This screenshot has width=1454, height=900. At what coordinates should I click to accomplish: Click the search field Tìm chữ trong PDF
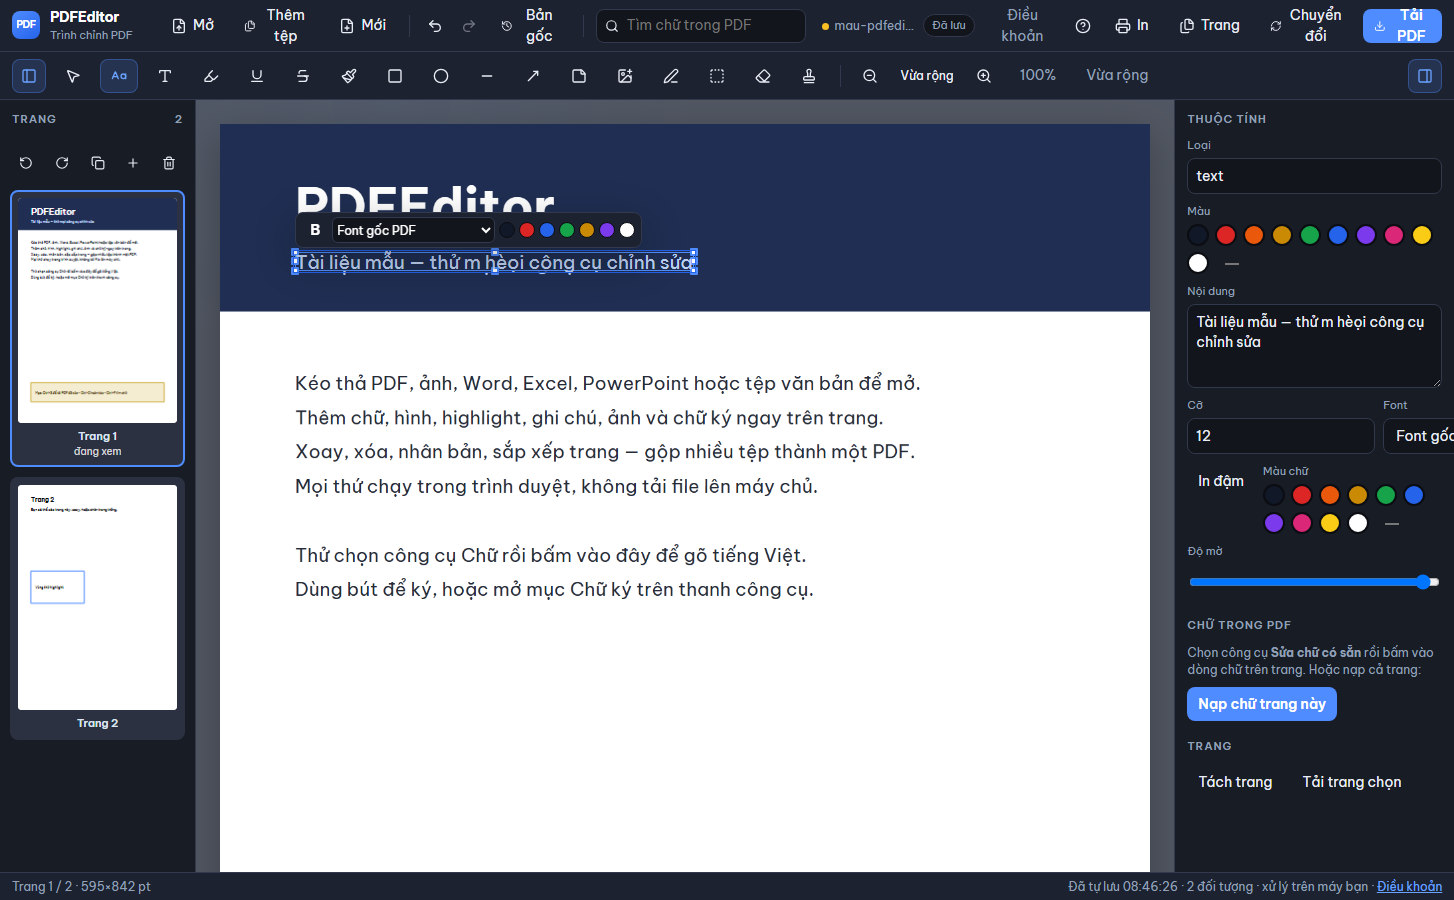pyautogui.click(x=701, y=25)
